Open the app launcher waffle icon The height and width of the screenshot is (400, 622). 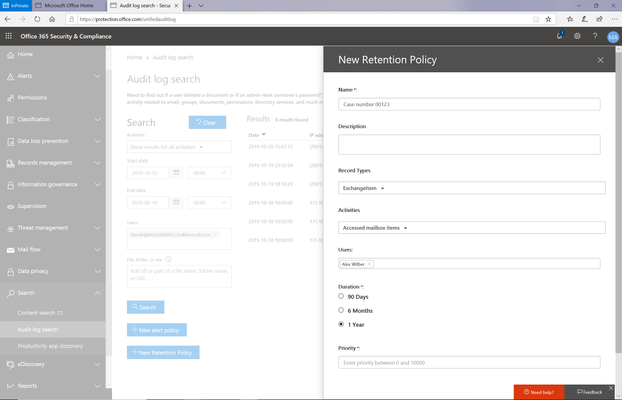coord(8,36)
